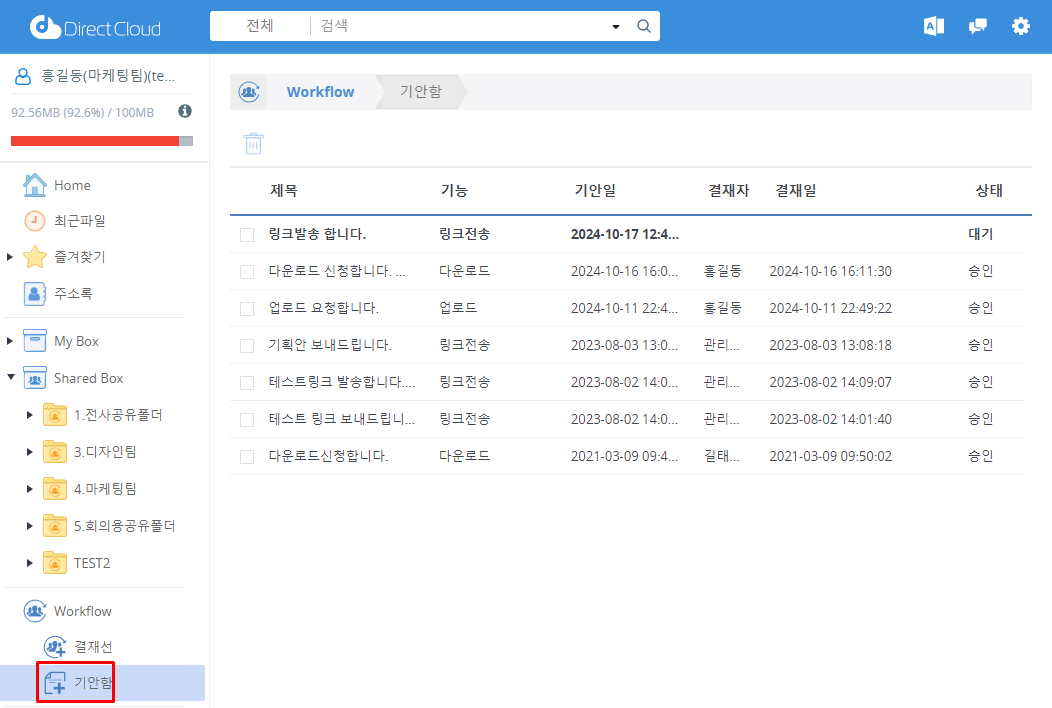1052x708 pixels.
Task: Click the trash delete icon
Action: pos(254,144)
